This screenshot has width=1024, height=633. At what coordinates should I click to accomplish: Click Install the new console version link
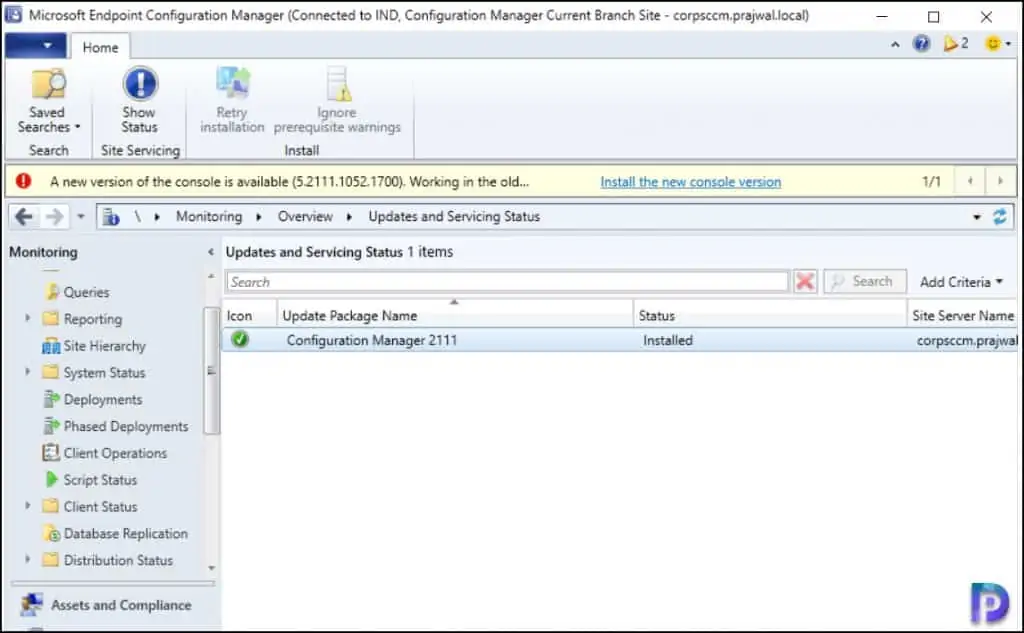pyautogui.click(x=690, y=182)
